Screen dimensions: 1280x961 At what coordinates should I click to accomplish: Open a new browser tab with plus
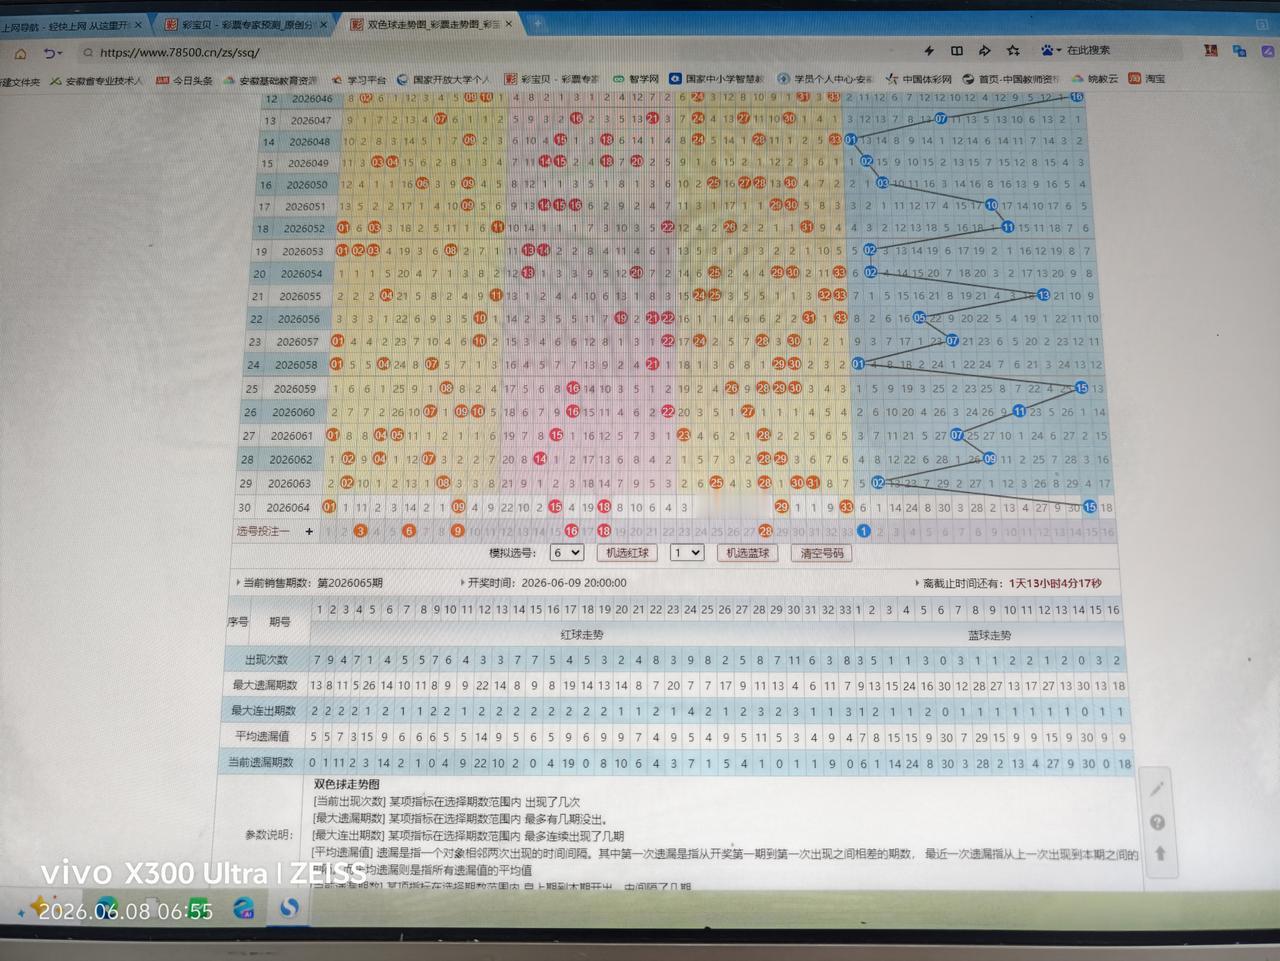coord(537,23)
